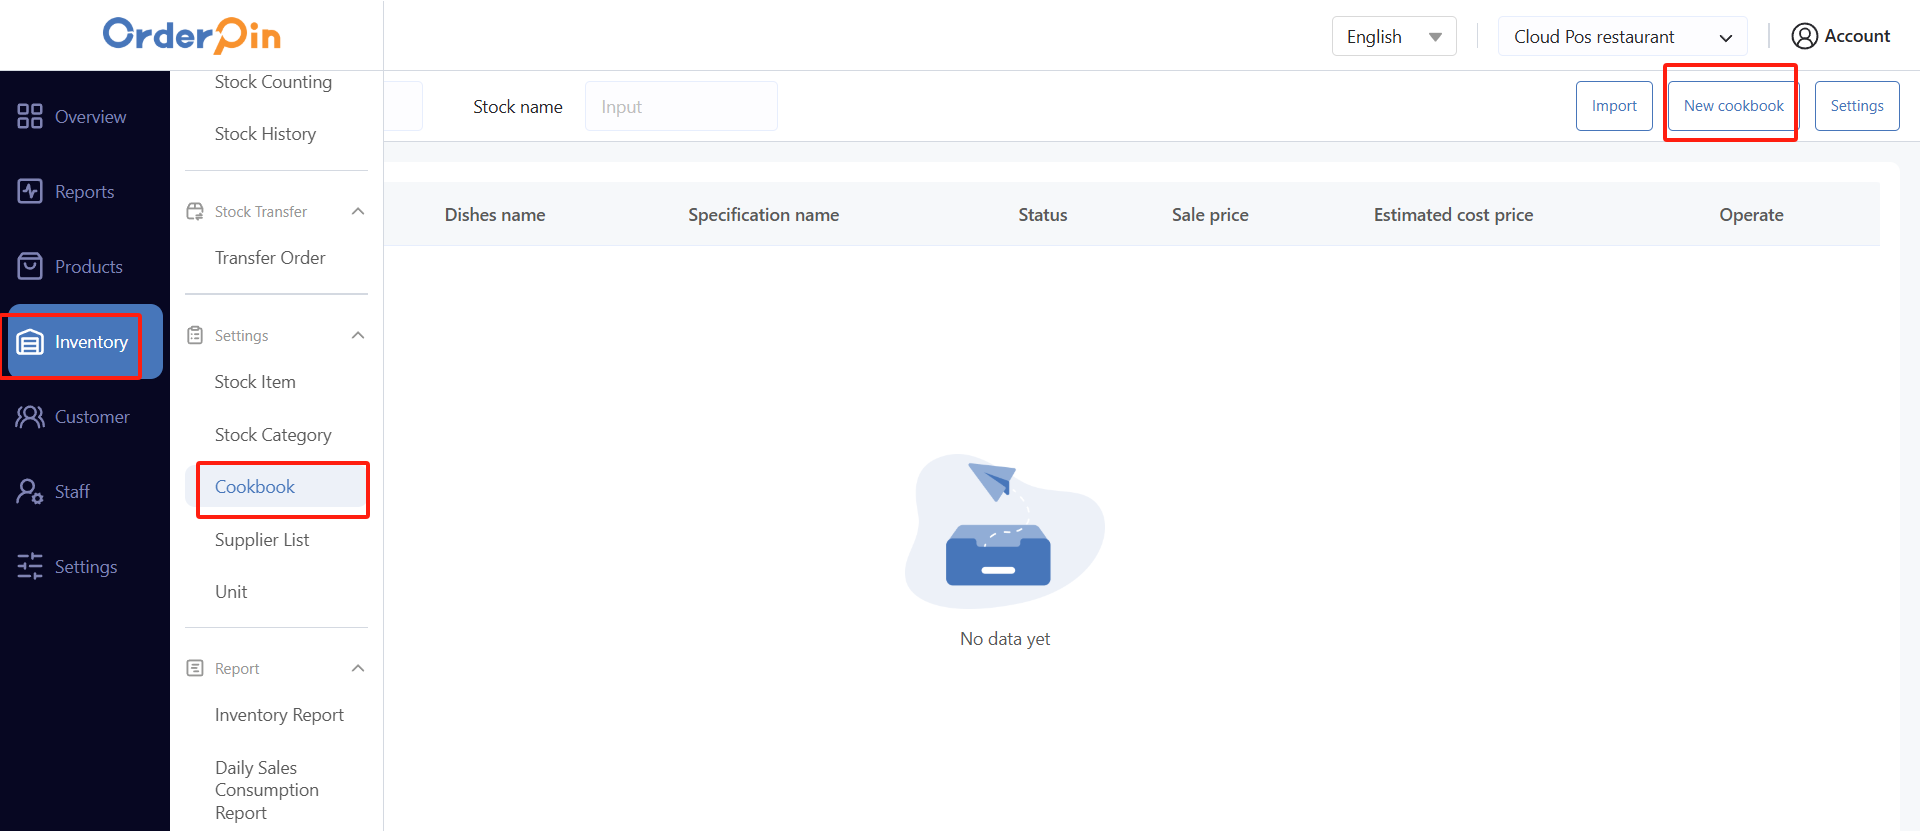This screenshot has height=831, width=1920.
Task: Select the Inventory box icon
Action: (30, 342)
